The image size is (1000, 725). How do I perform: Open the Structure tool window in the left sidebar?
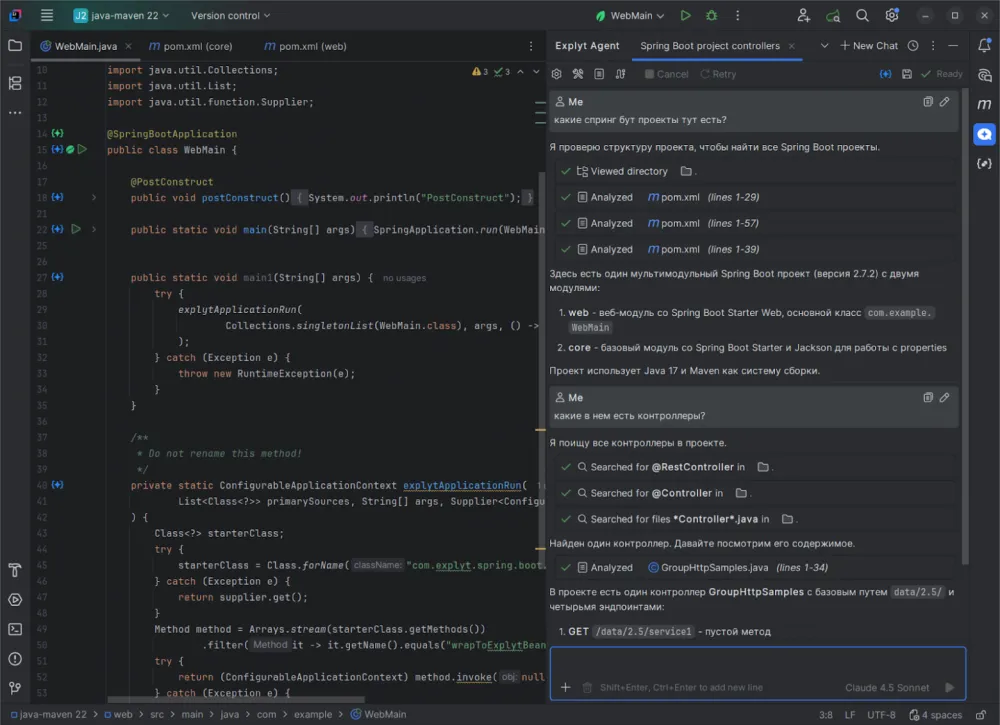click(x=15, y=83)
